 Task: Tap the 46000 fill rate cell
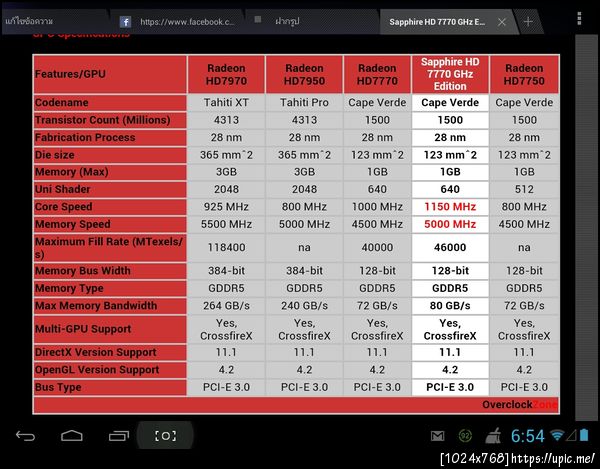[x=450, y=248]
